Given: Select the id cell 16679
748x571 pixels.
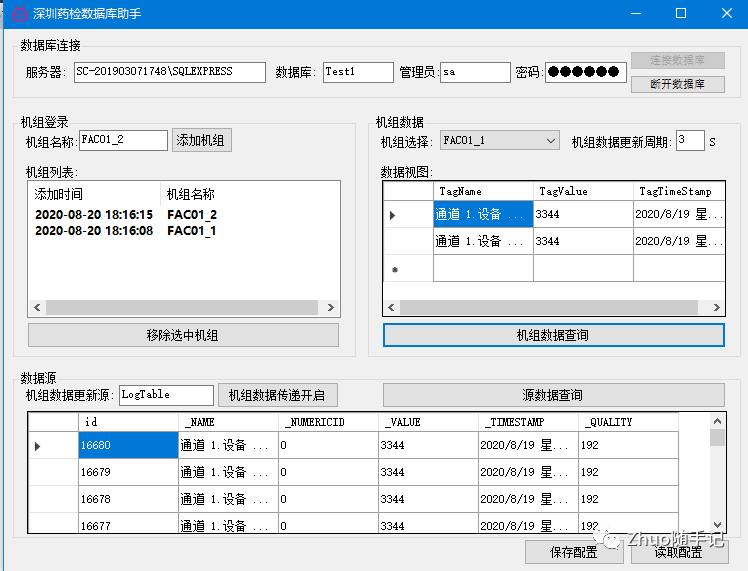Looking at the screenshot, I should tap(128, 472).
